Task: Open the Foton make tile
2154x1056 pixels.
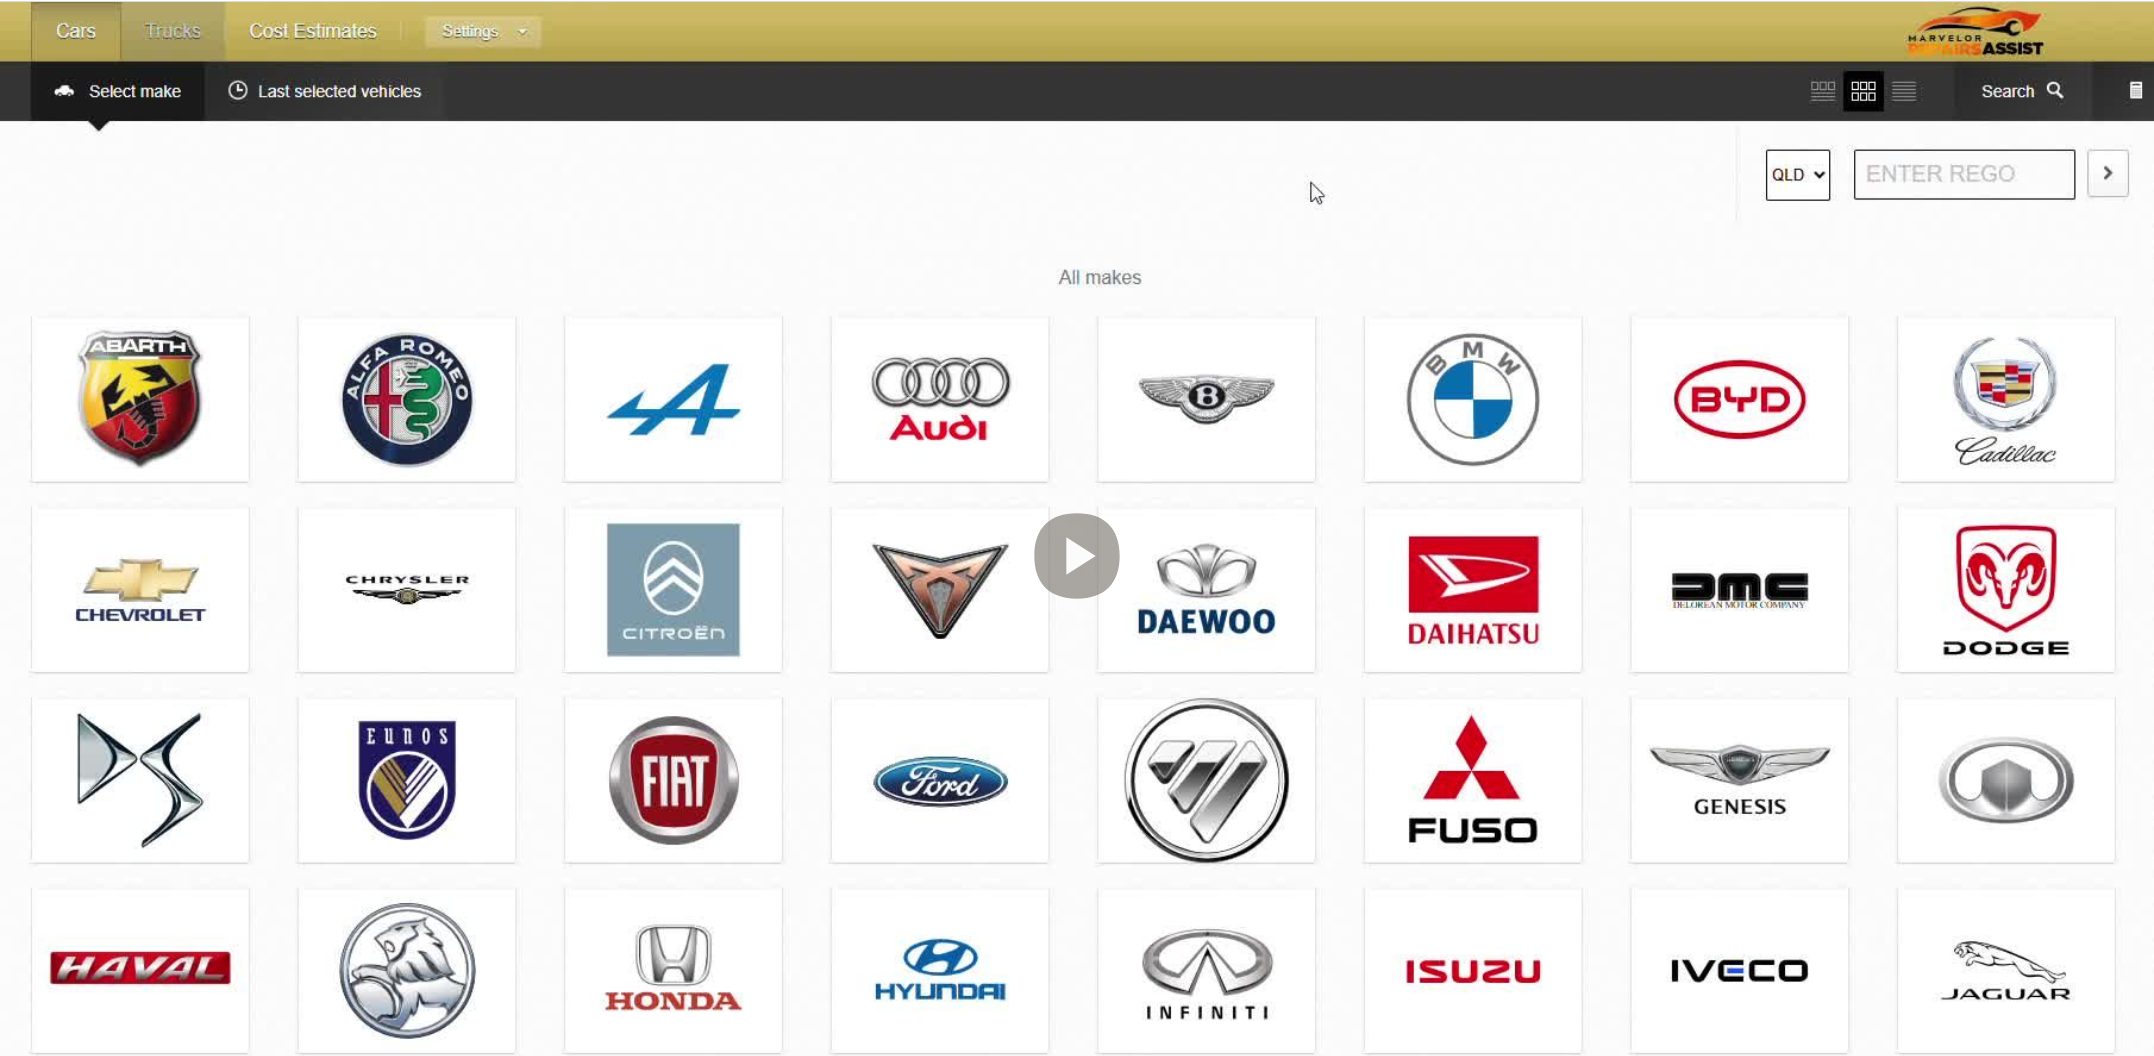Action: point(1206,780)
